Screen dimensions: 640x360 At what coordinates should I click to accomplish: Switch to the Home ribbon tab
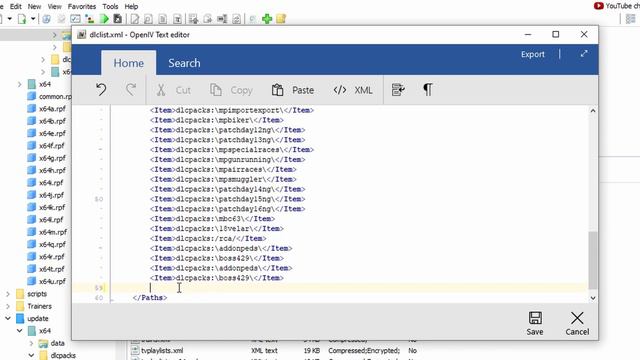129,63
